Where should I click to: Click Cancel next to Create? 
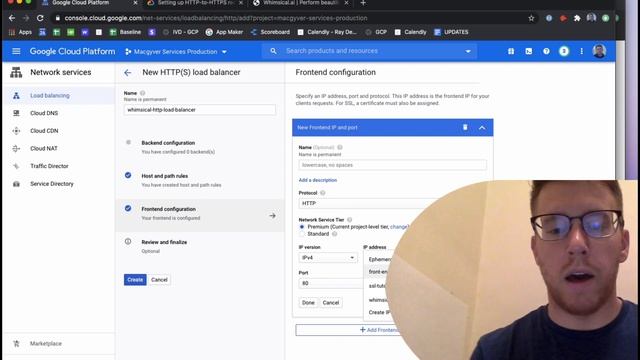(159, 280)
